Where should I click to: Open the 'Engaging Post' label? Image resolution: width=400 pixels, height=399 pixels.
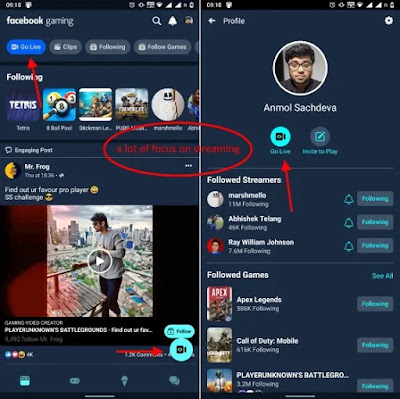click(x=33, y=150)
